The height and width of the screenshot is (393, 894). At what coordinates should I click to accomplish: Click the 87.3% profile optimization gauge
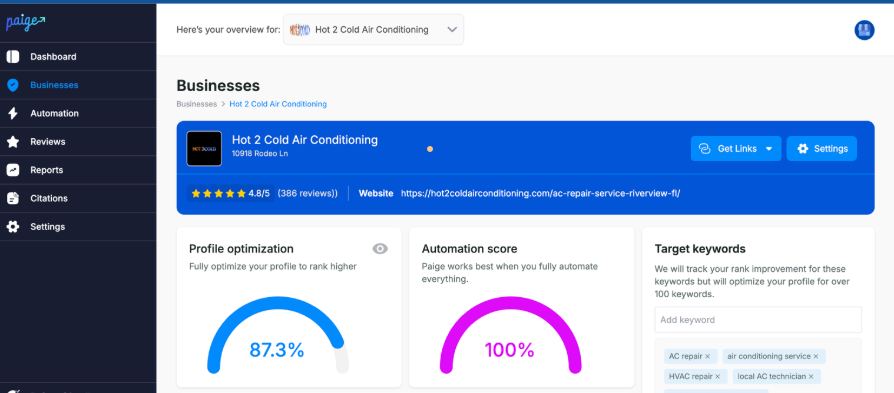278,335
